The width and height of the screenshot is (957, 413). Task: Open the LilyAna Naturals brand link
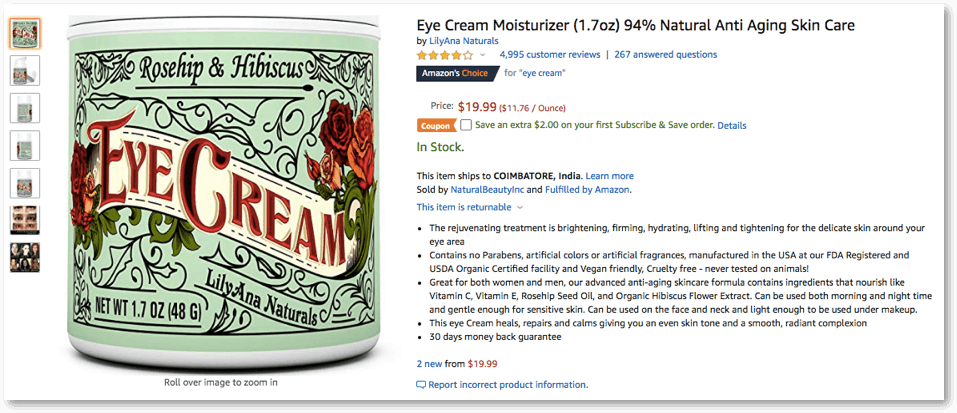(464, 40)
